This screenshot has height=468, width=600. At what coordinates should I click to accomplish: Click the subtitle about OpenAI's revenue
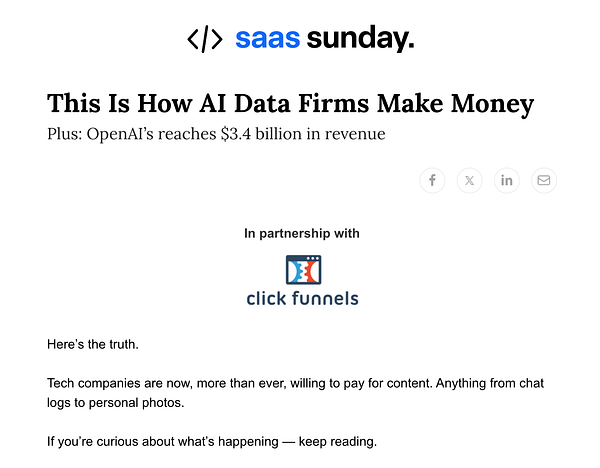point(216,134)
